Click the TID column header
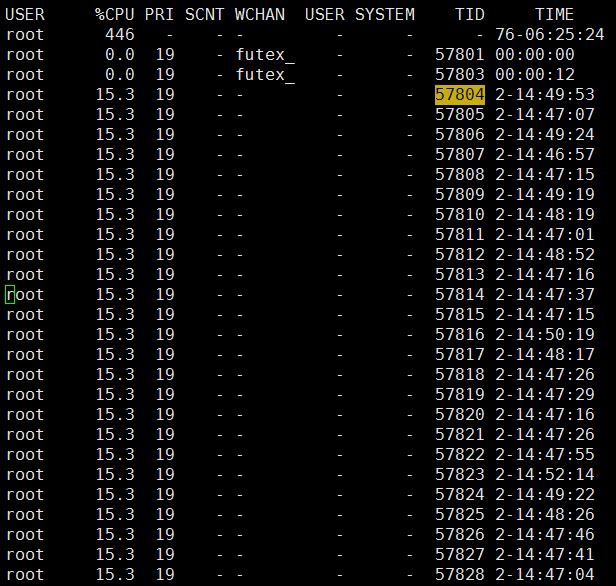 (469, 15)
